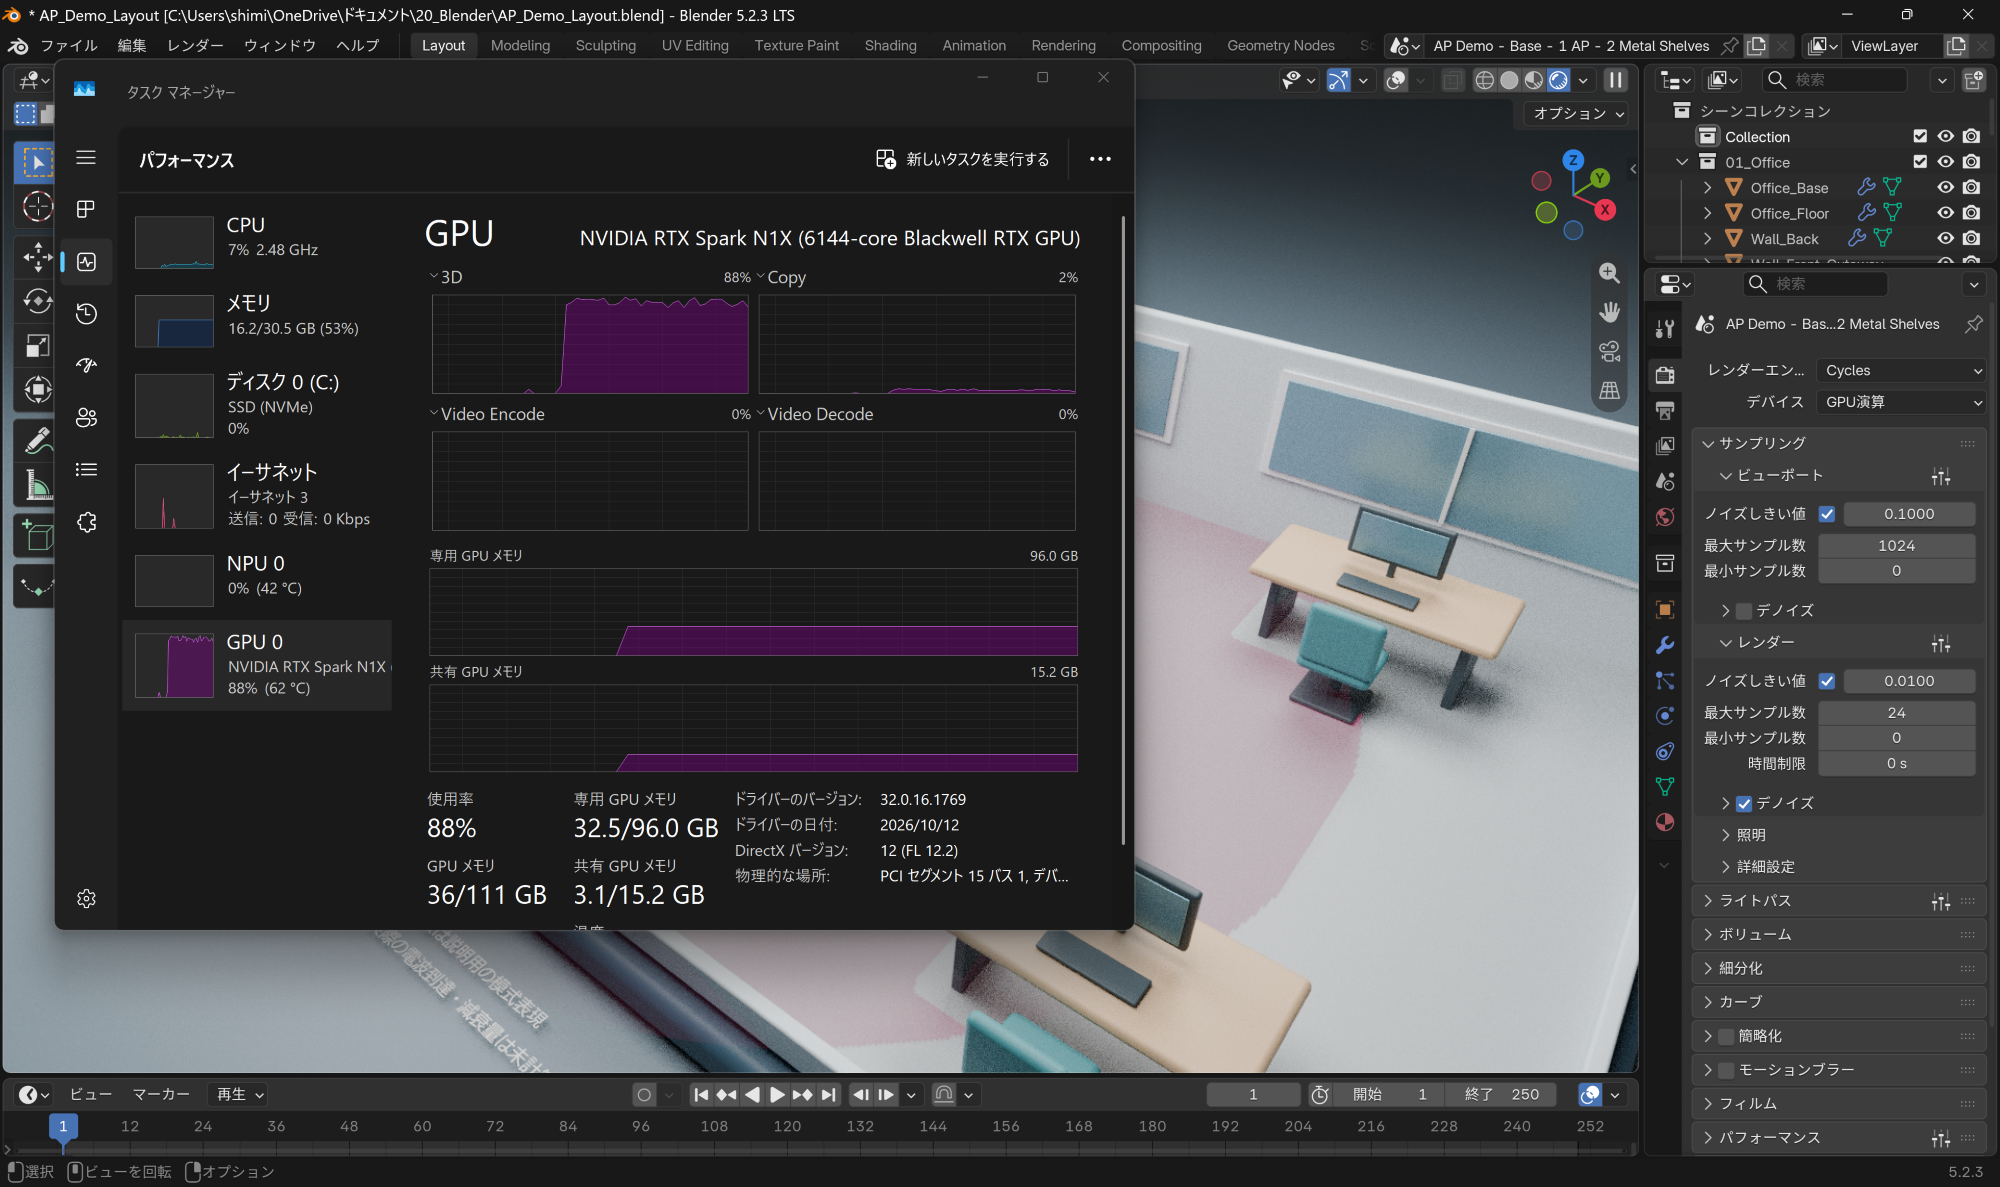
Task: Open Task Manager hamburger navigation menu
Action: point(86,158)
